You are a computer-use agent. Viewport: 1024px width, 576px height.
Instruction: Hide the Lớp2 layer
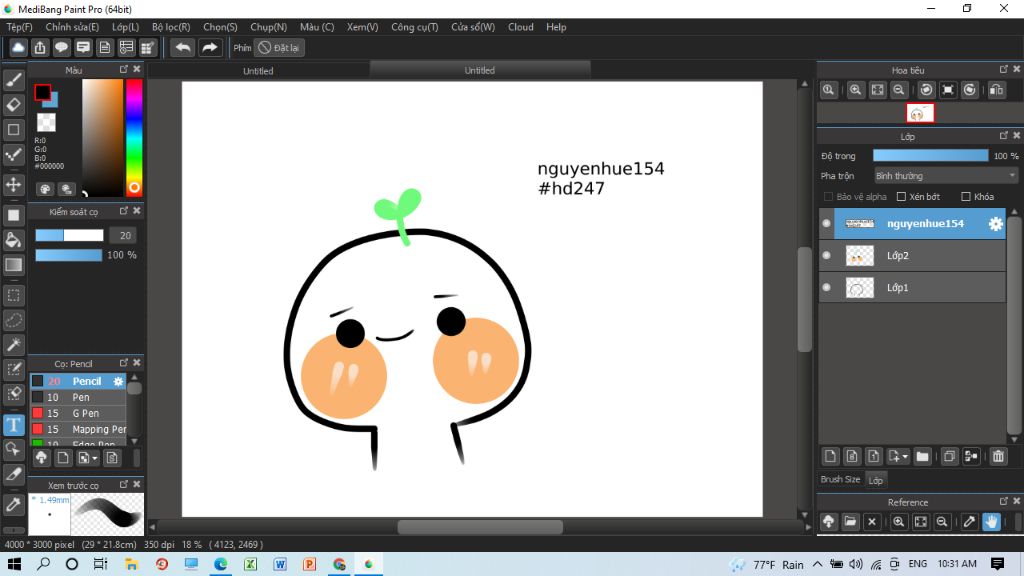pos(827,255)
